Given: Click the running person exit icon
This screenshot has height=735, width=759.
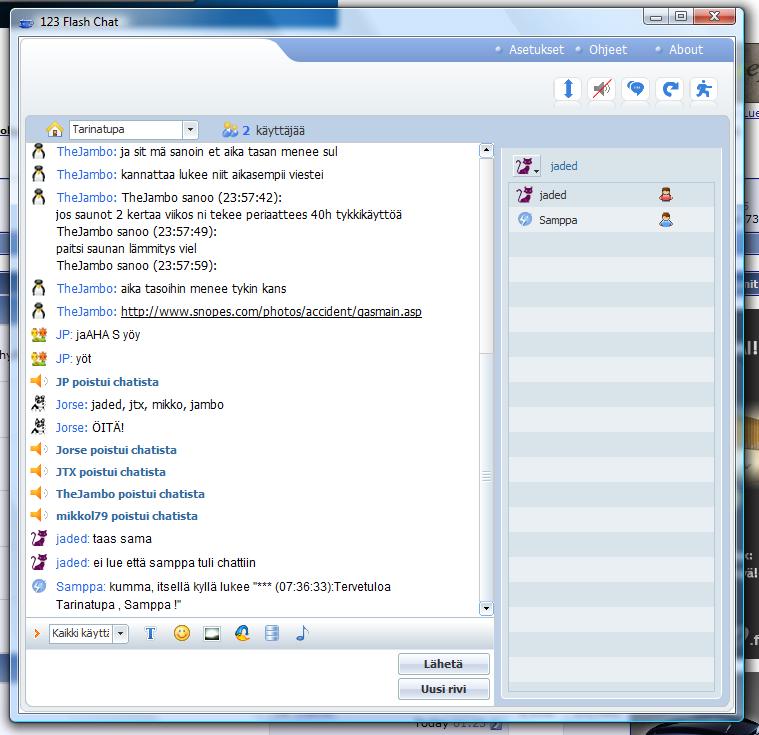Looking at the screenshot, I should 704,89.
